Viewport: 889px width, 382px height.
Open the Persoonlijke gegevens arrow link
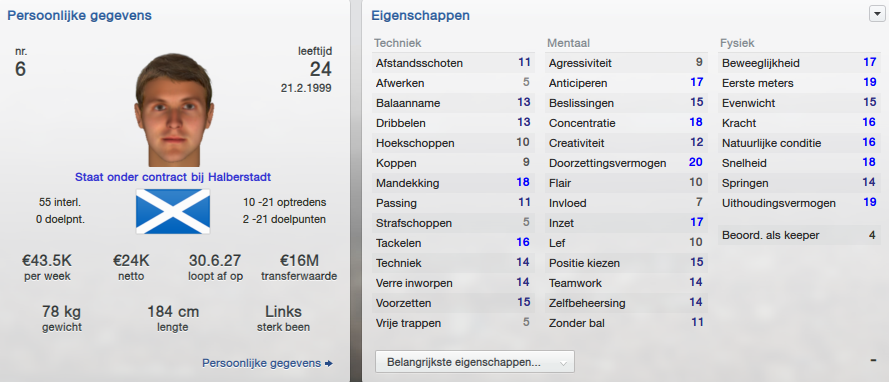coord(267,363)
